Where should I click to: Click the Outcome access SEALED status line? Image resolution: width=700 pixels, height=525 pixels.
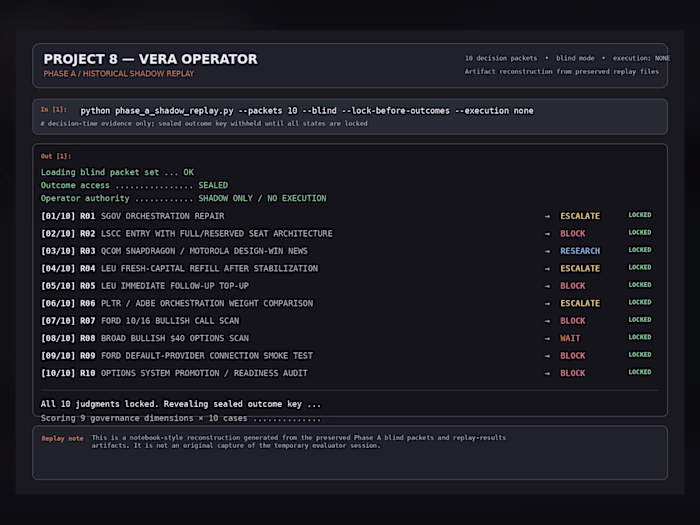tap(134, 185)
